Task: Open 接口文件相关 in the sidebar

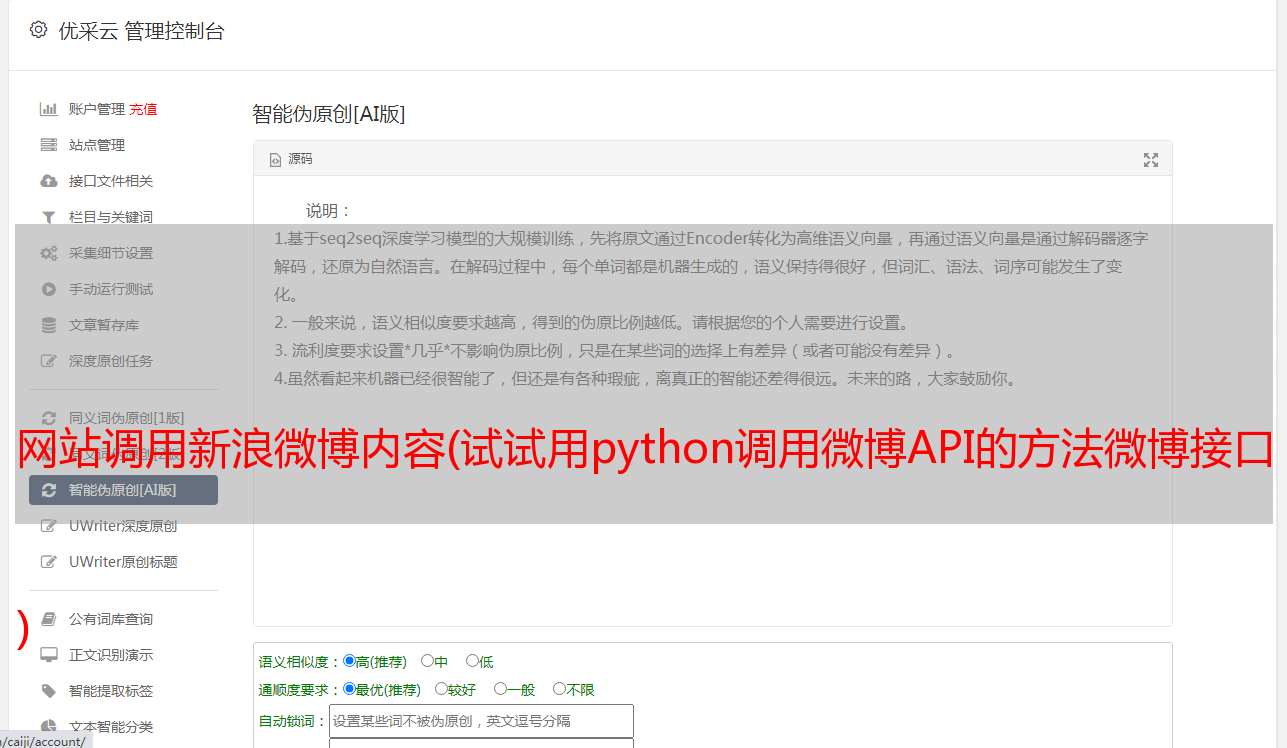Action: coord(111,181)
